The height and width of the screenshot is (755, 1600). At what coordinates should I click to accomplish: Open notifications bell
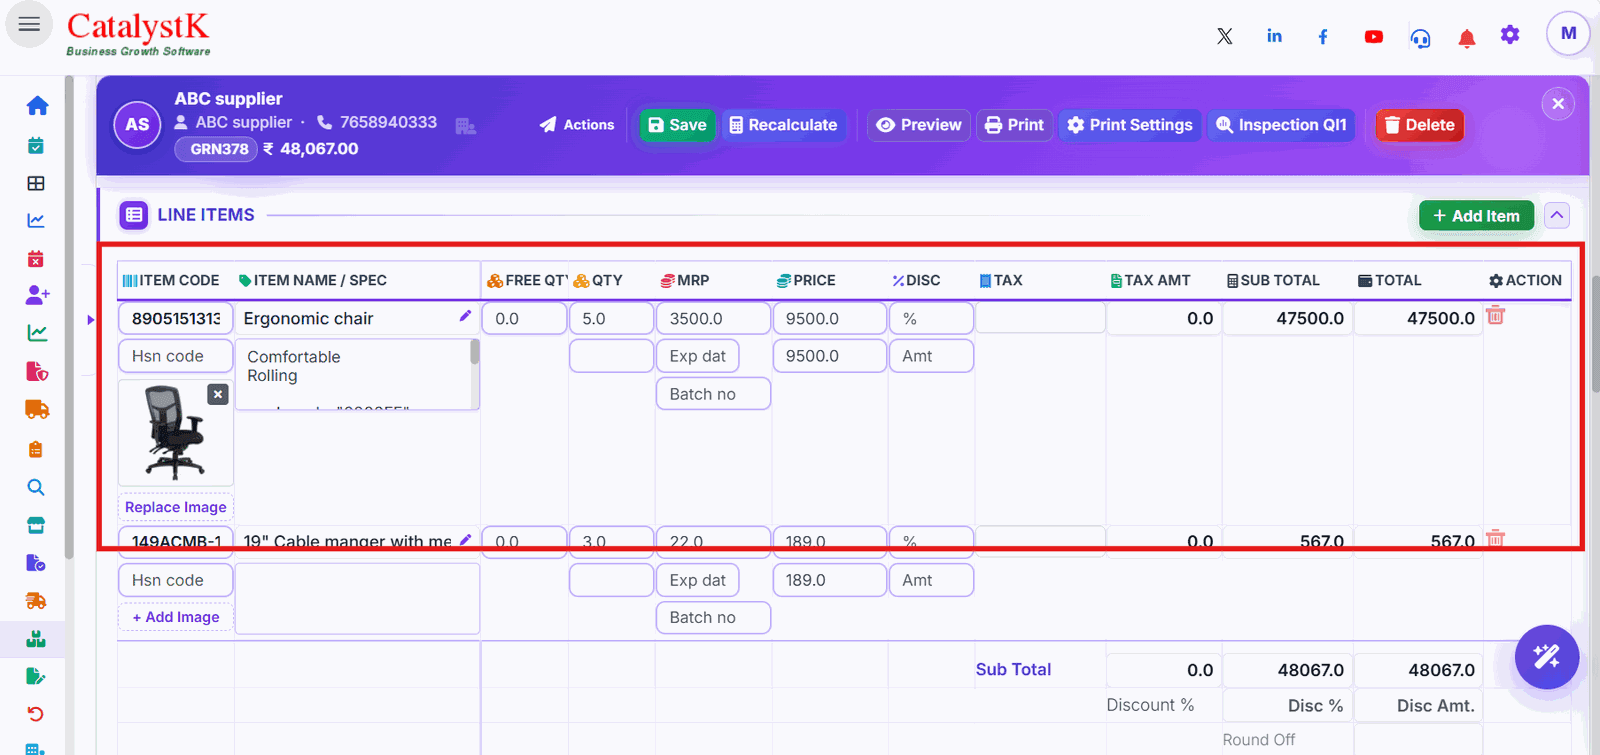point(1466,38)
